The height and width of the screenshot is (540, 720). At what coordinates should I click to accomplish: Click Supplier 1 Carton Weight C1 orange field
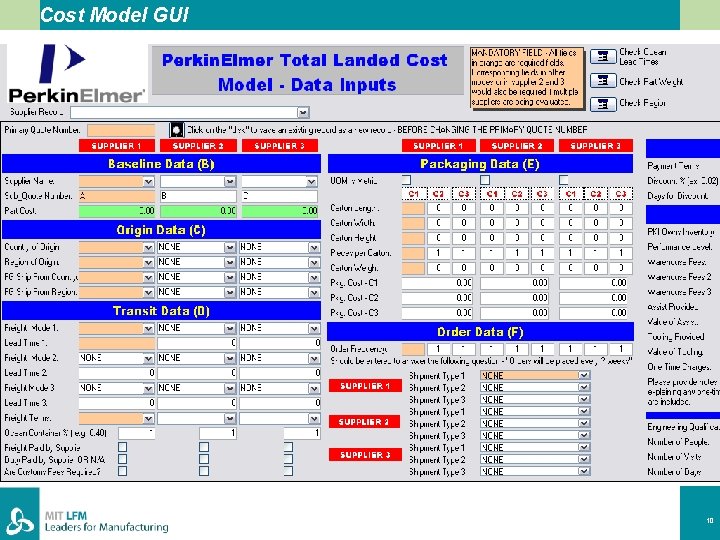pyautogui.click(x=413, y=268)
